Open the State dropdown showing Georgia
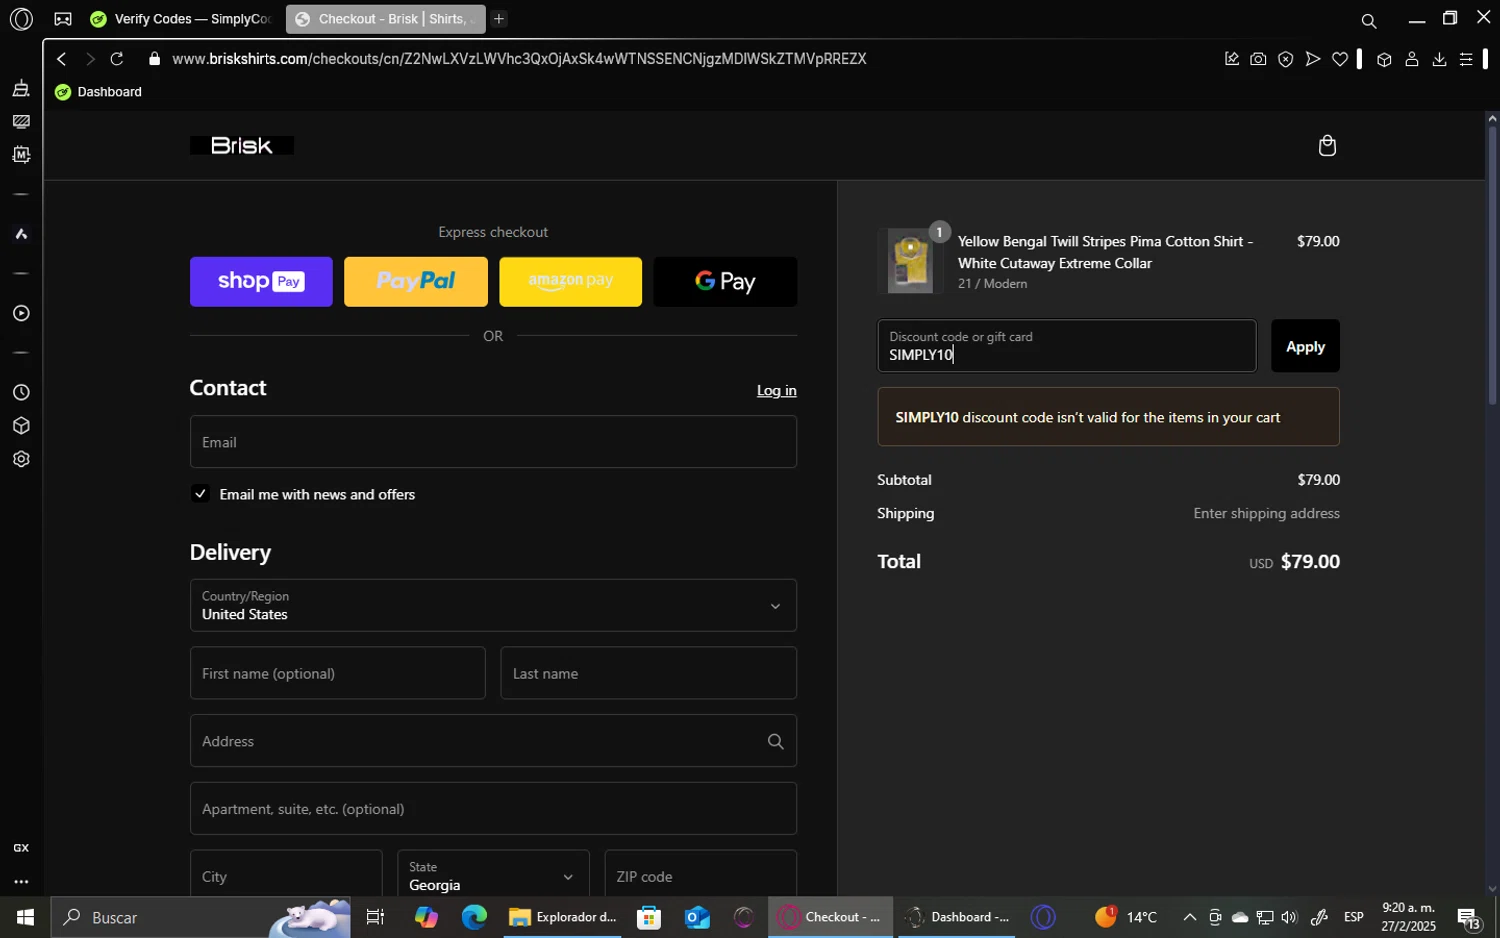Image resolution: width=1500 pixels, height=938 pixels. point(493,875)
